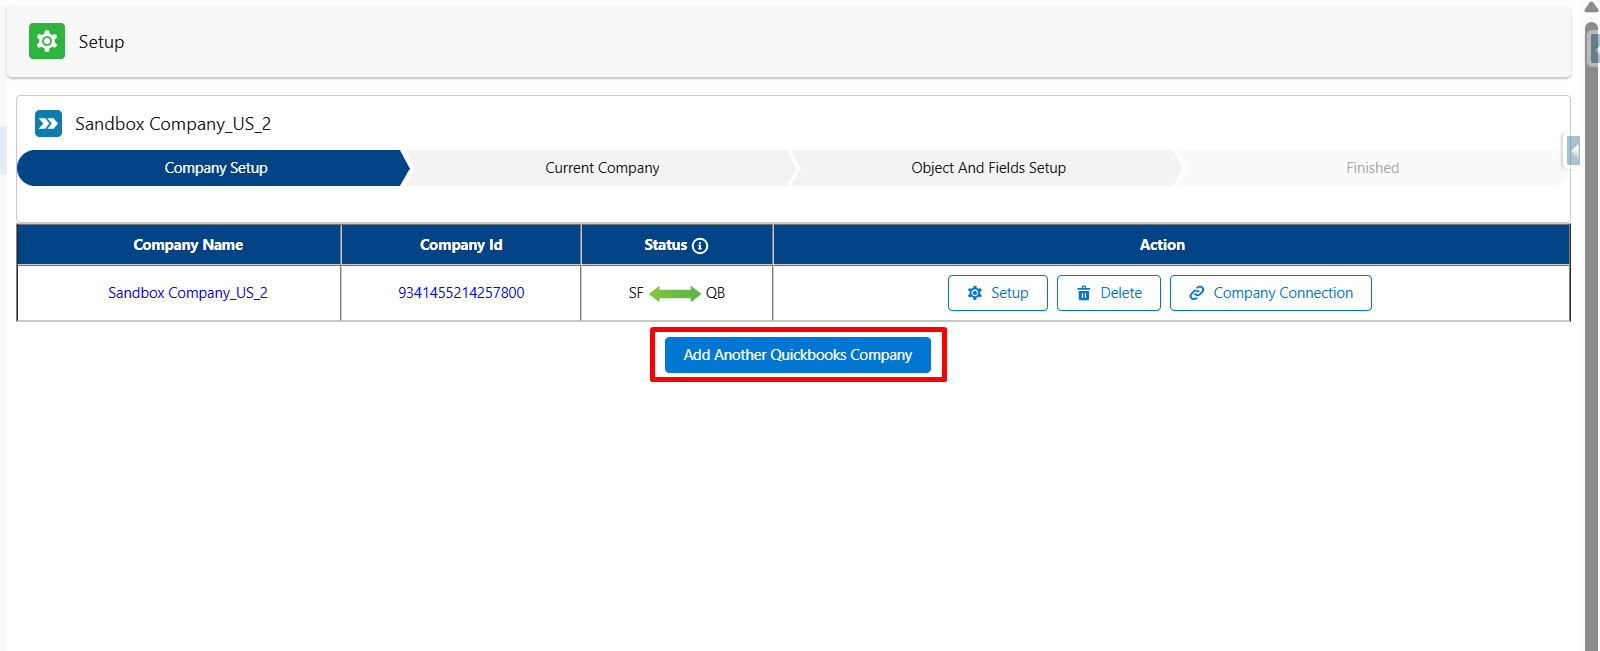Open the Object And Fields Setup step

pos(988,168)
